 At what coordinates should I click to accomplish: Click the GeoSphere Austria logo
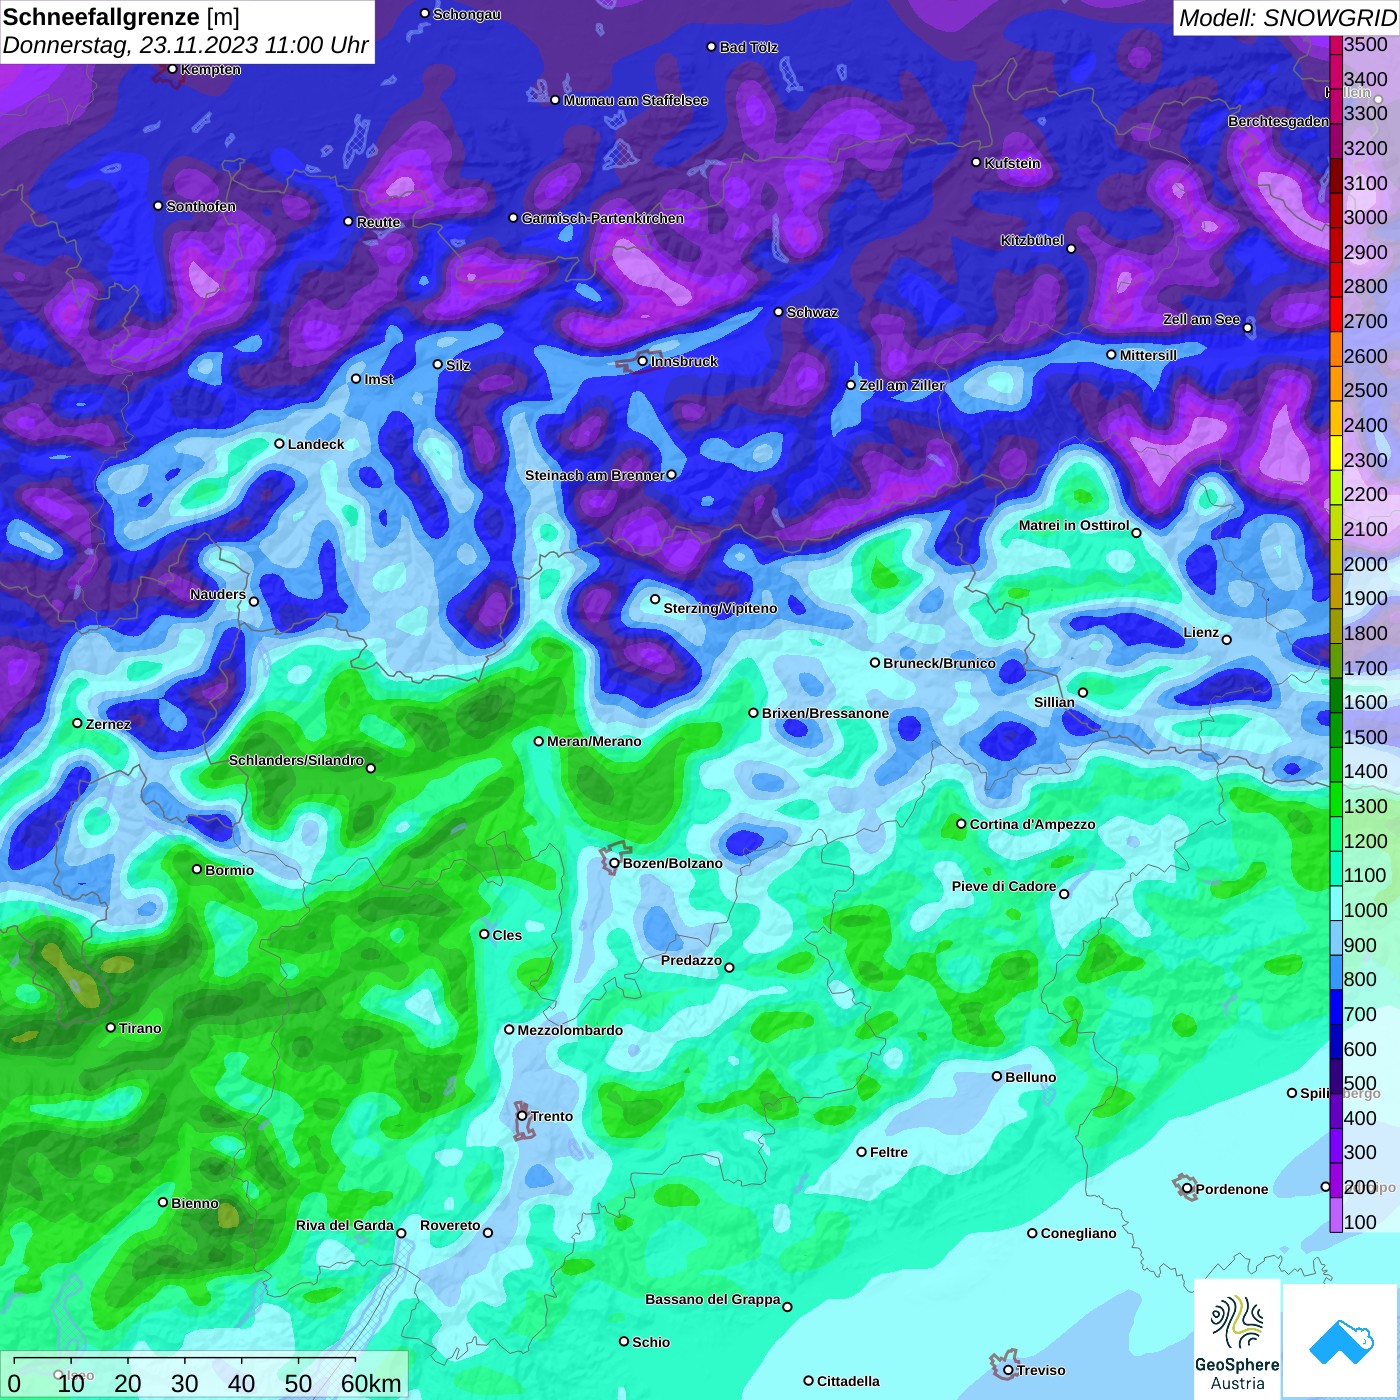pos(1237,1338)
